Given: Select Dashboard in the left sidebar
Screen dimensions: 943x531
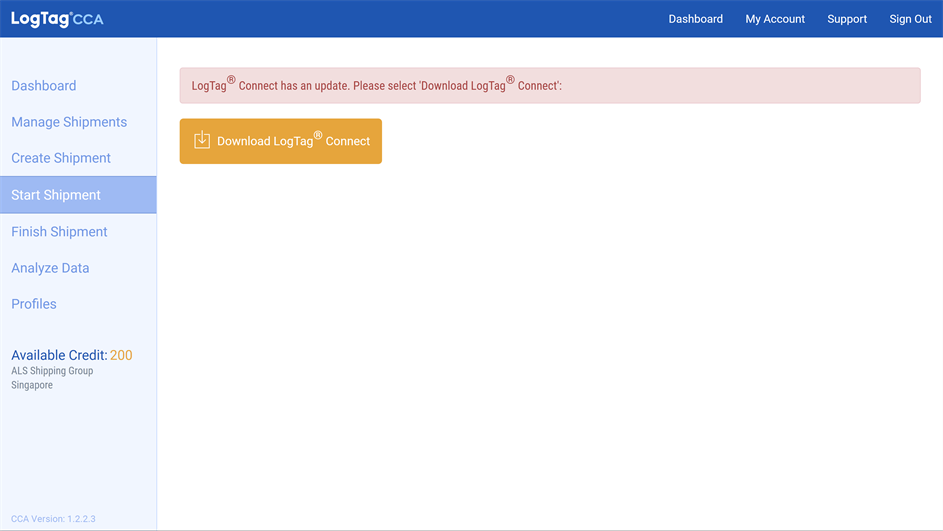Looking at the screenshot, I should point(44,85).
